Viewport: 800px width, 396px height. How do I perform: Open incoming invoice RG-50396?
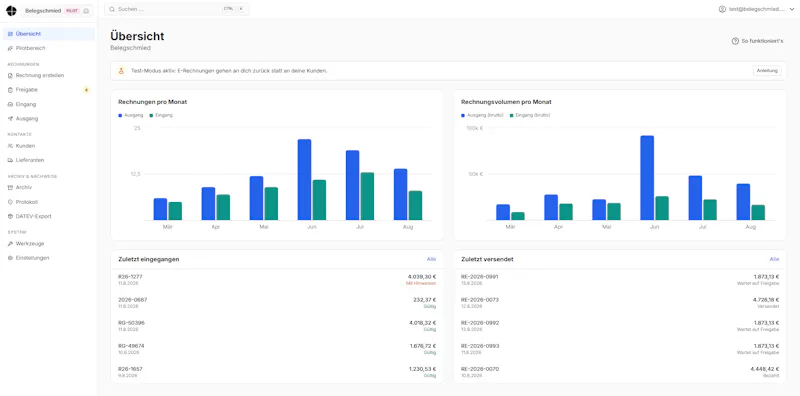[277, 326]
